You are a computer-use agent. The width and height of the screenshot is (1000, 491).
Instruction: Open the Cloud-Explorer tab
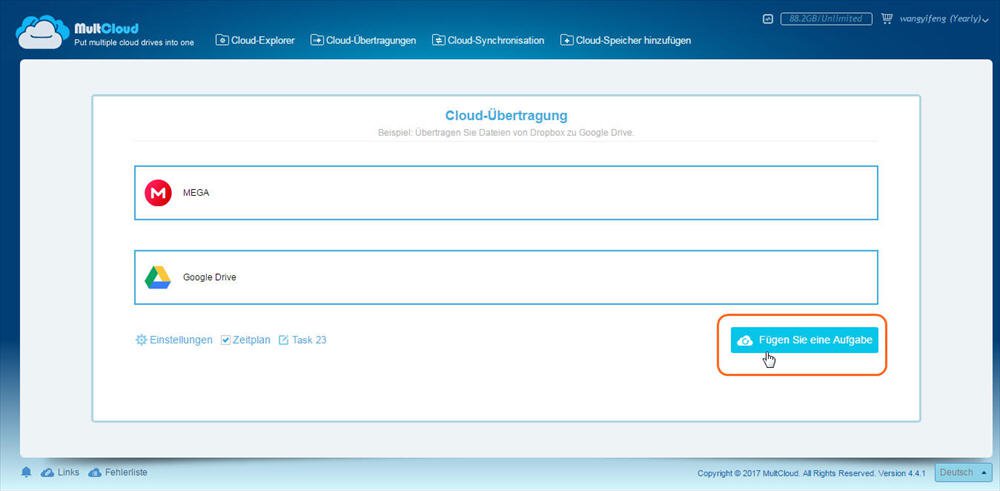click(x=255, y=40)
